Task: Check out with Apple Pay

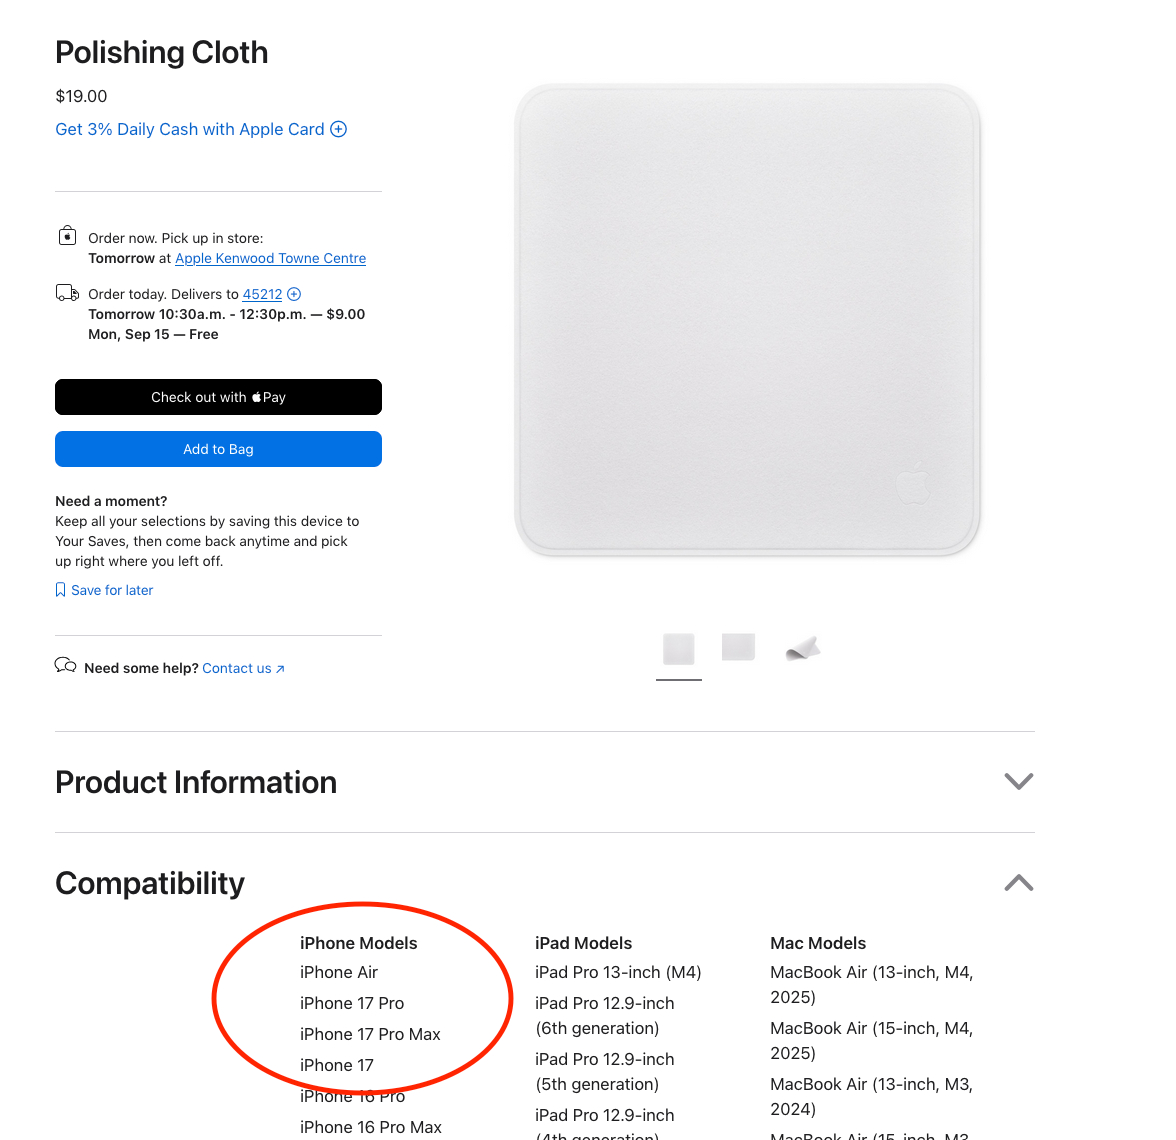Action: 218,397
